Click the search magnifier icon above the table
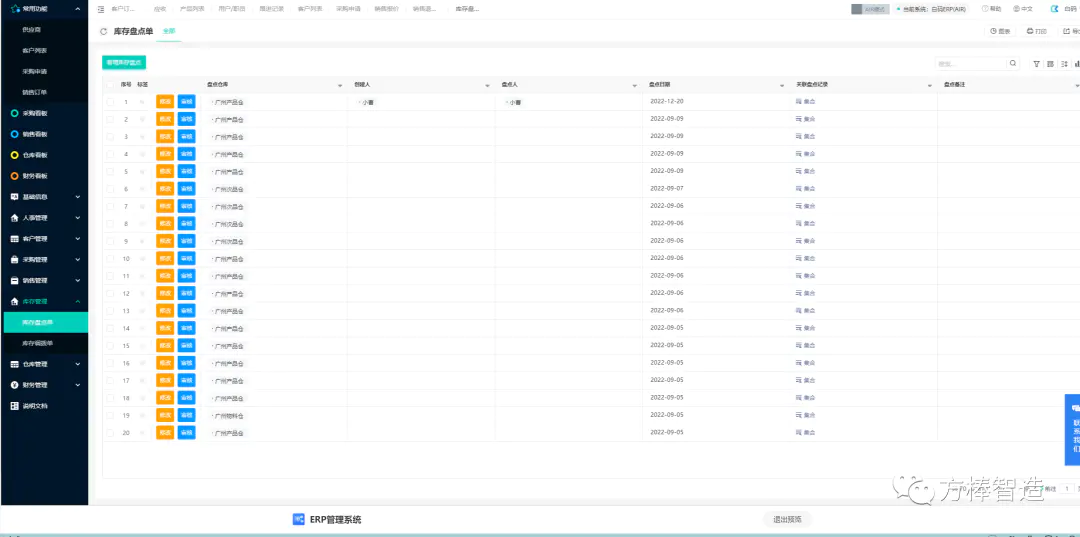Screen dimensions: 1080x537 point(1013,63)
